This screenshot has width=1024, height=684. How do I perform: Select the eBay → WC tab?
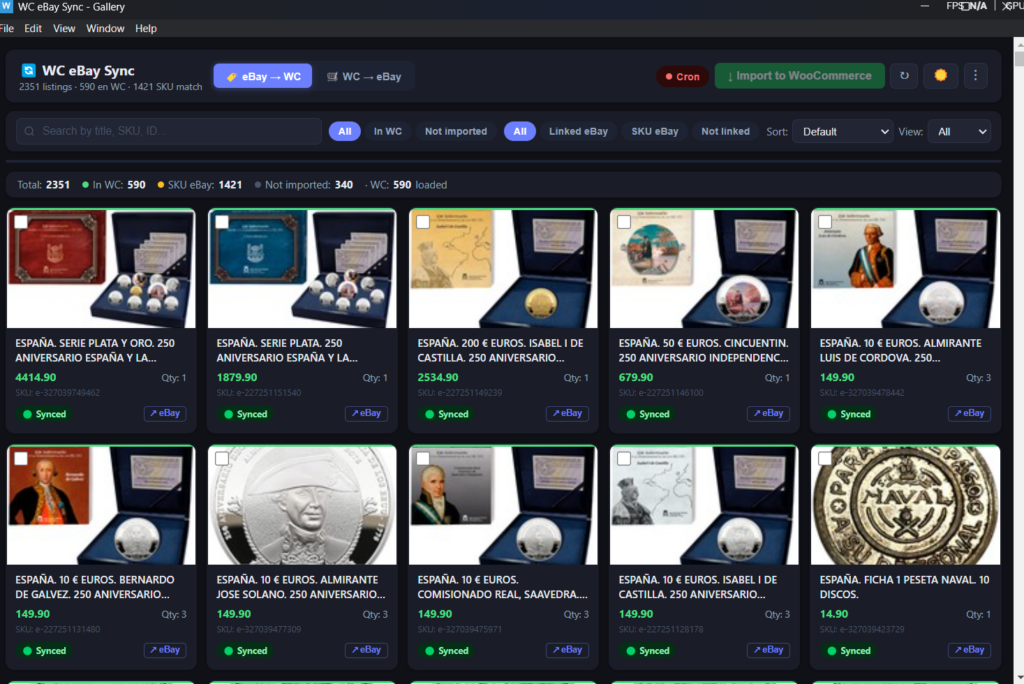263,77
